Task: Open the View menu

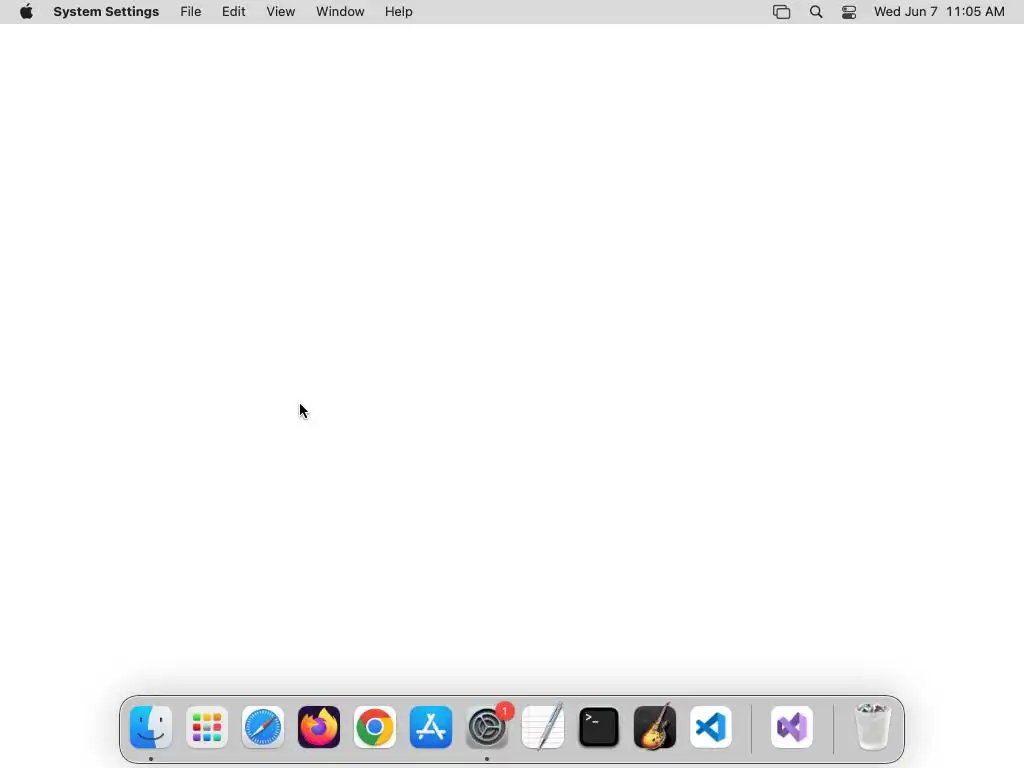Action: [281, 12]
